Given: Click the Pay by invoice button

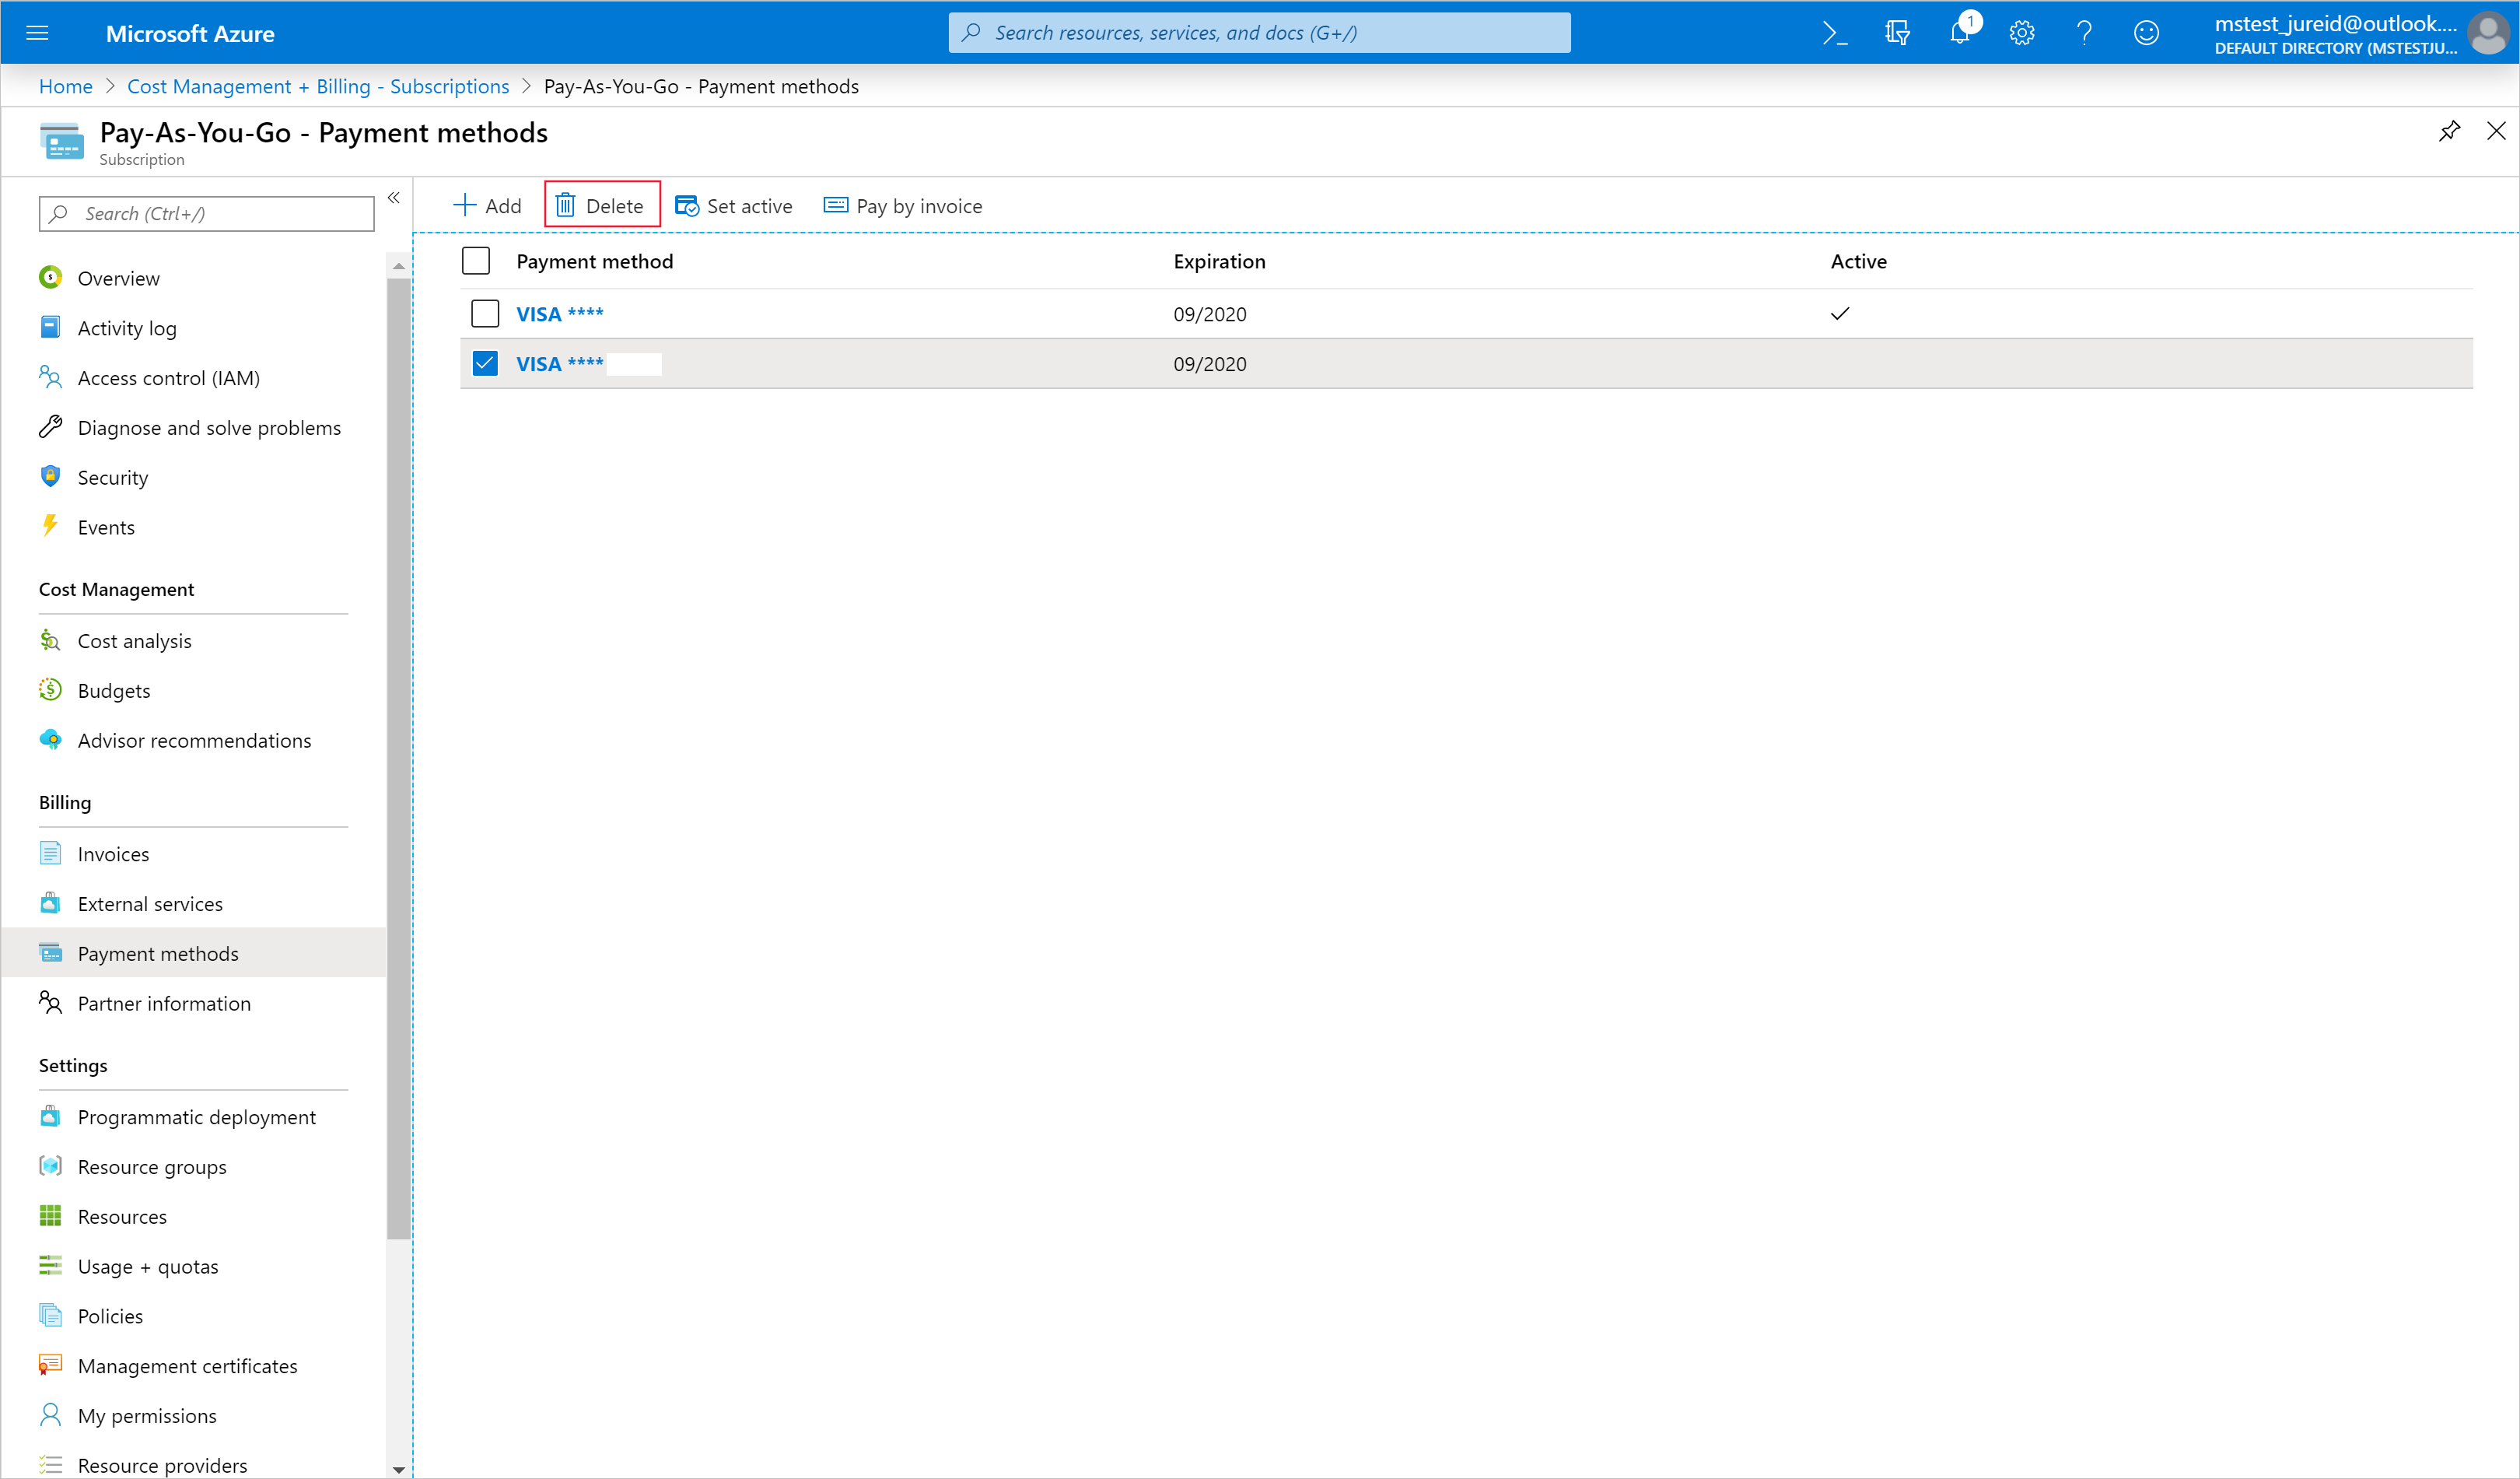Looking at the screenshot, I should click(x=903, y=206).
